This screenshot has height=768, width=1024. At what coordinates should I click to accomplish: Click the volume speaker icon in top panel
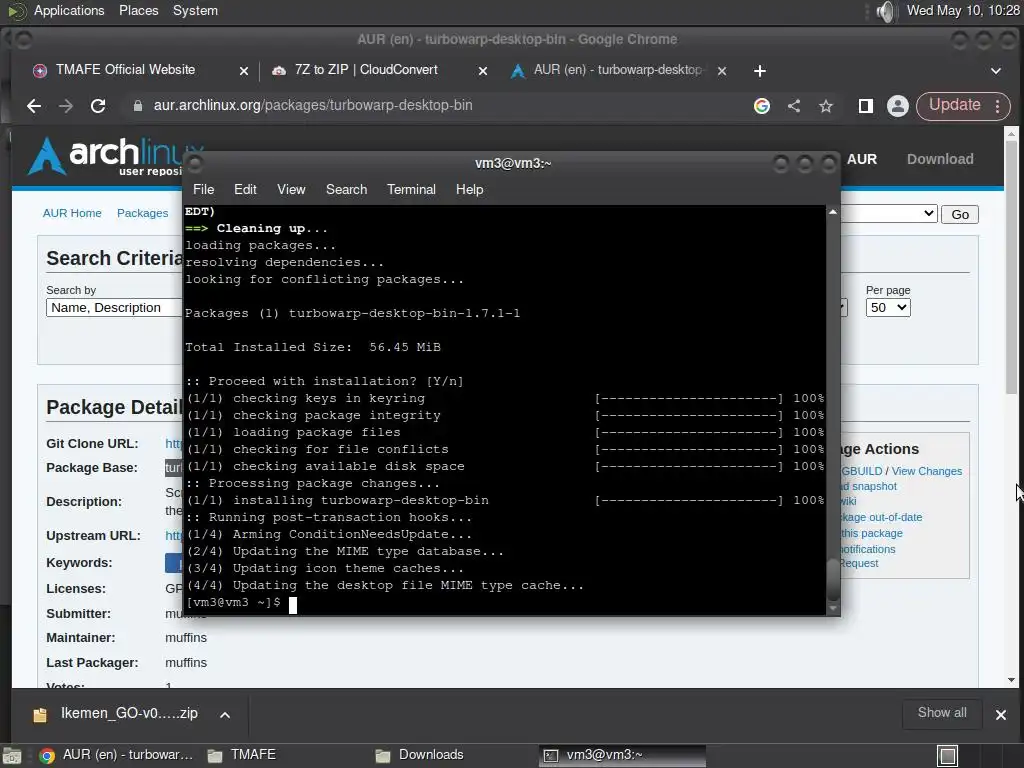885,11
